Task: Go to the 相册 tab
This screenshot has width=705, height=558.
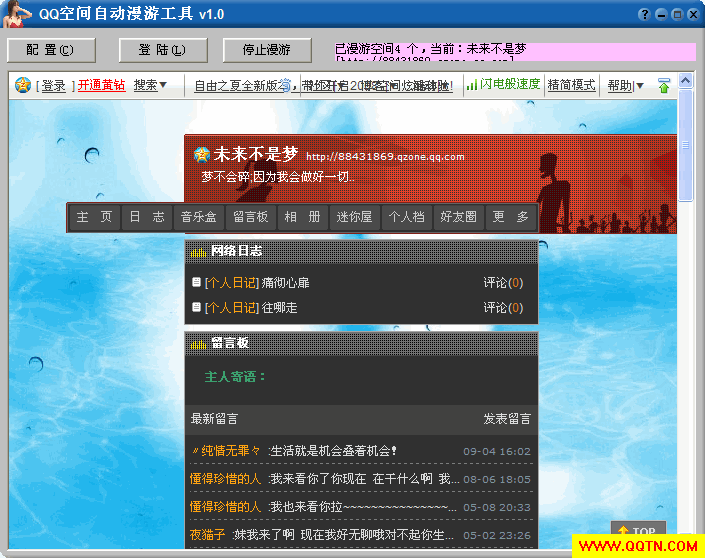Action: click(x=303, y=217)
